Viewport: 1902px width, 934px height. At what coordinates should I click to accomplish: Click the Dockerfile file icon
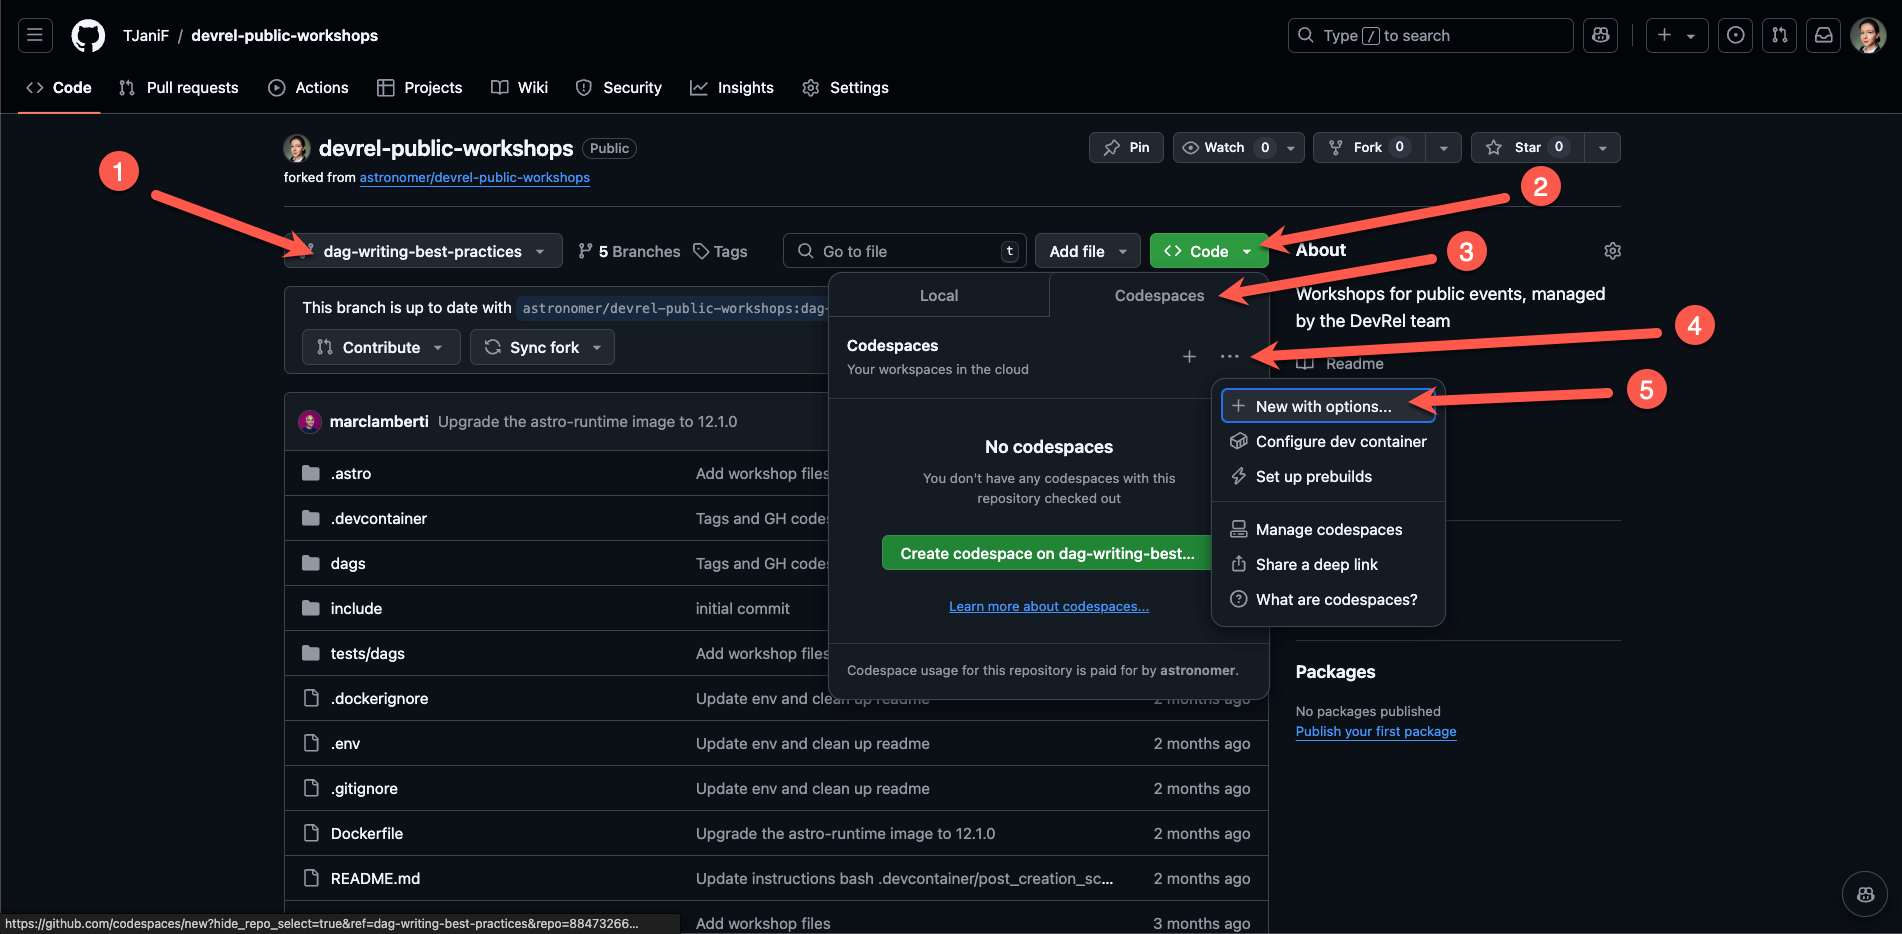(x=311, y=833)
